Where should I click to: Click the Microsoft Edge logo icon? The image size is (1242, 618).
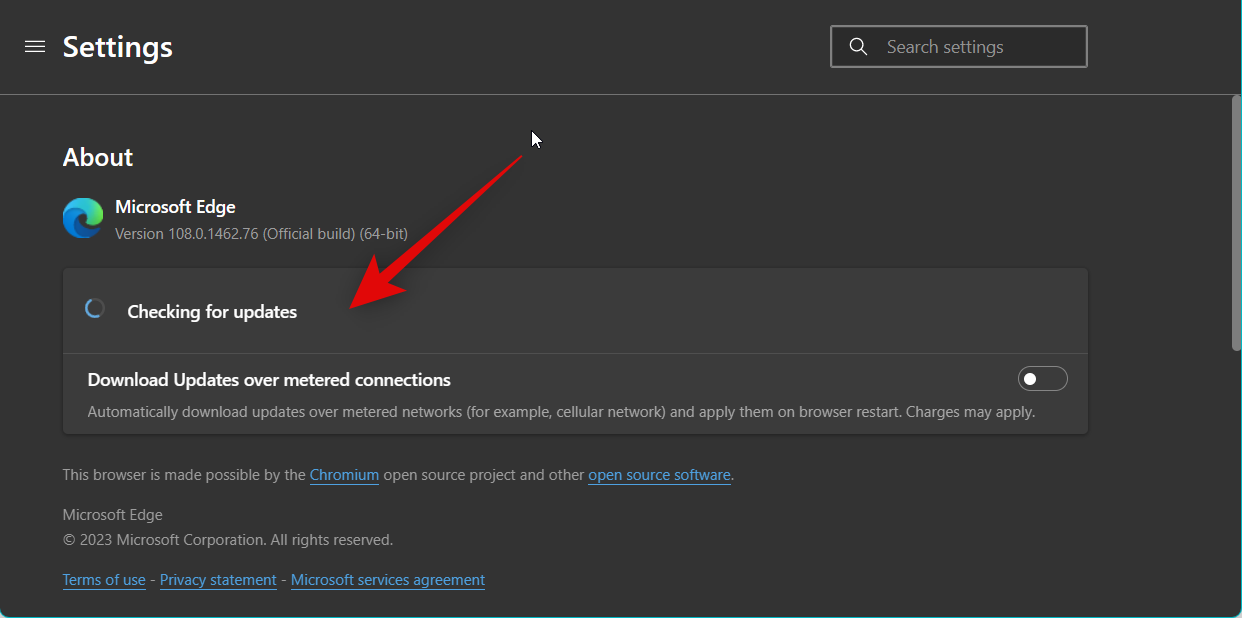(82, 217)
